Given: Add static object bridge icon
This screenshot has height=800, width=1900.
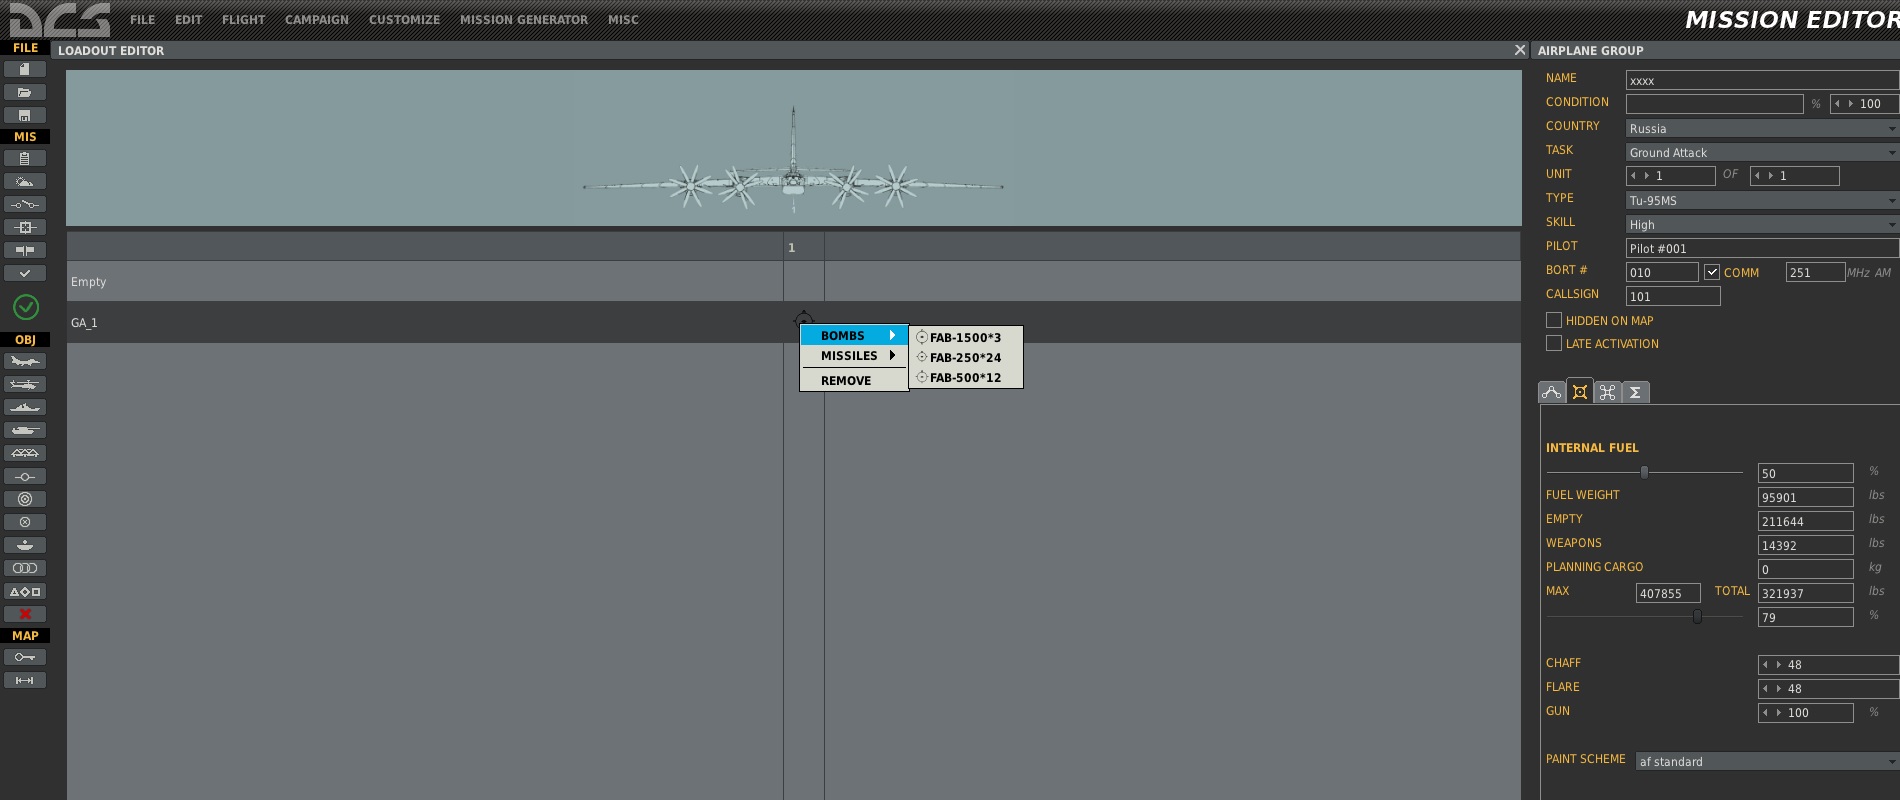Looking at the screenshot, I should click(x=25, y=453).
